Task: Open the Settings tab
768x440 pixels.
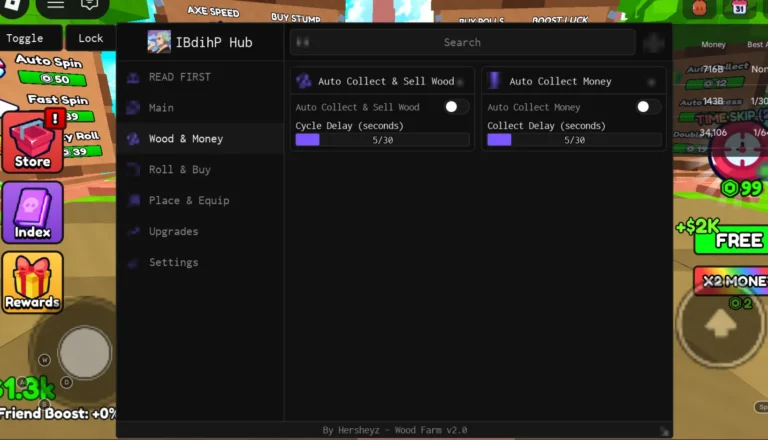Action: pos(201,262)
